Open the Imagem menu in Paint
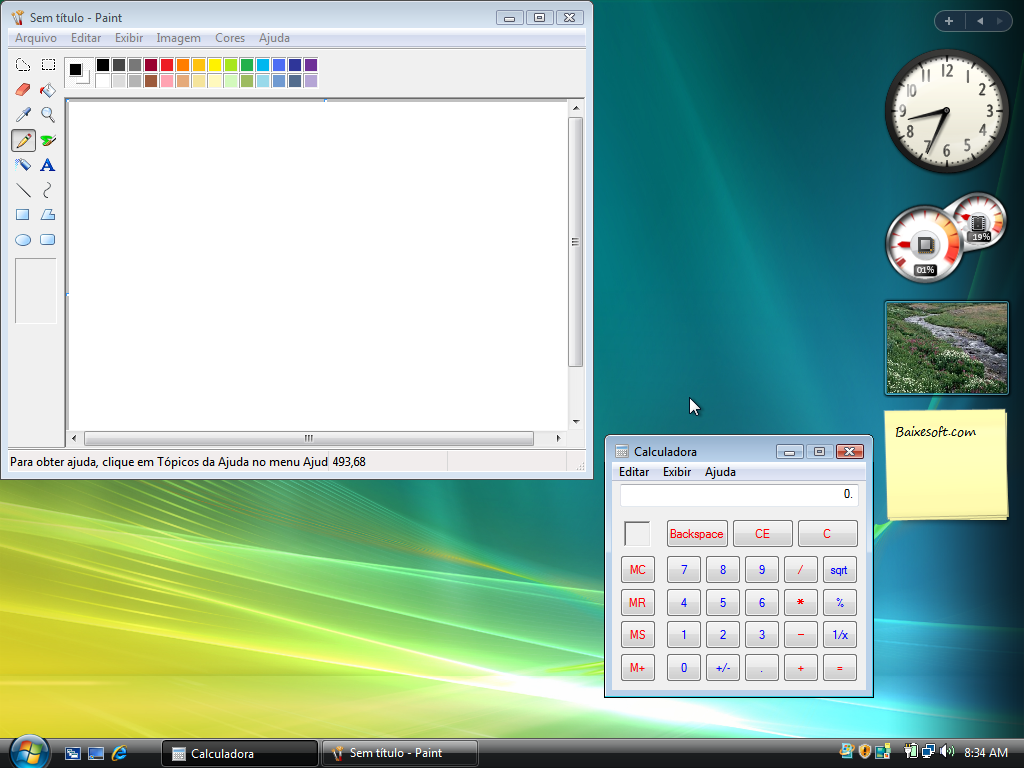 click(x=178, y=38)
